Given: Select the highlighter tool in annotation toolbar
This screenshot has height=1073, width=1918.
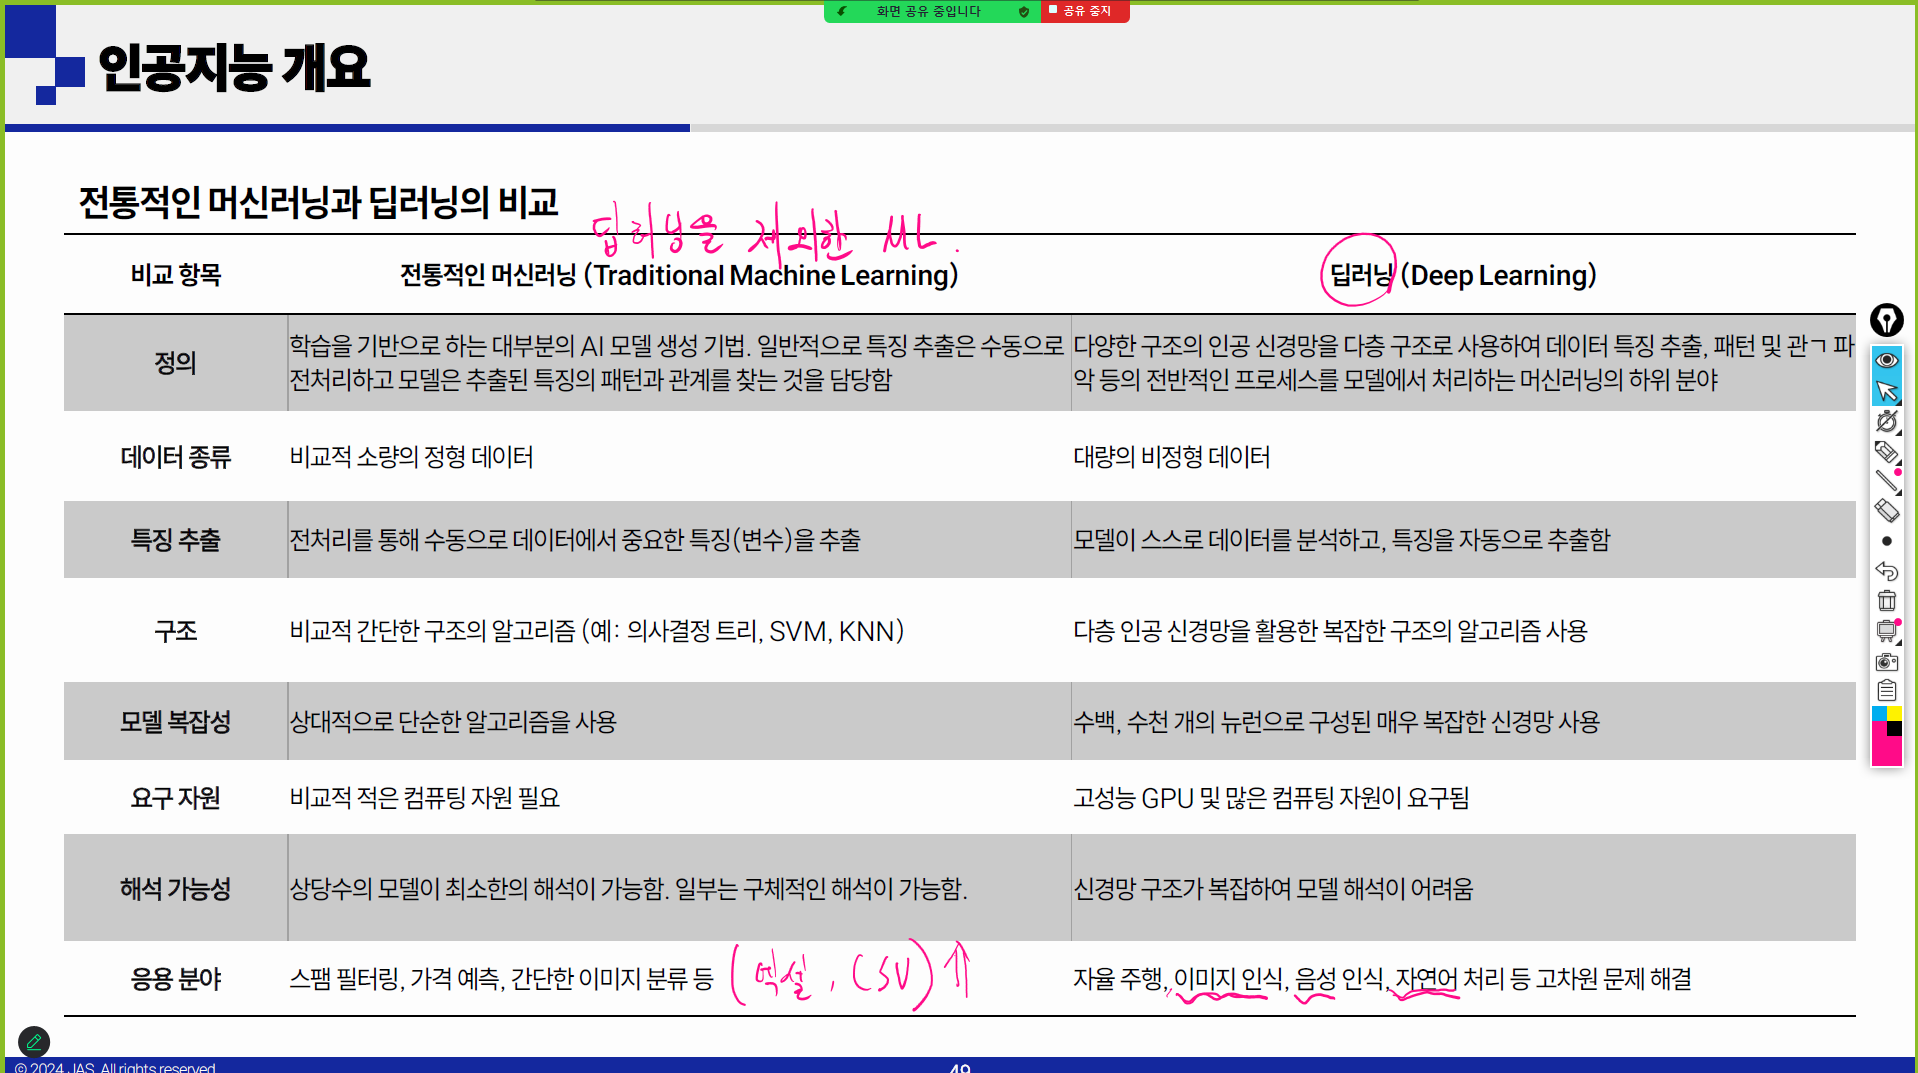Looking at the screenshot, I should tap(1886, 452).
